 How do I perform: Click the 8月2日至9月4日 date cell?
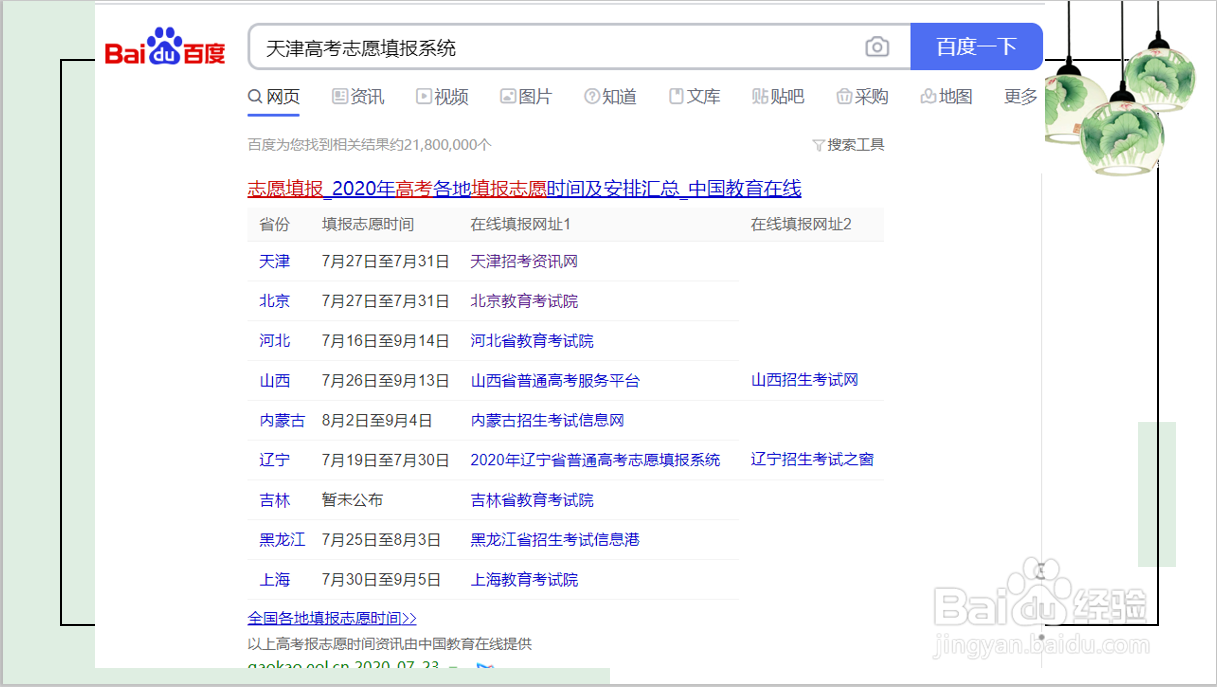click(x=377, y=420)
